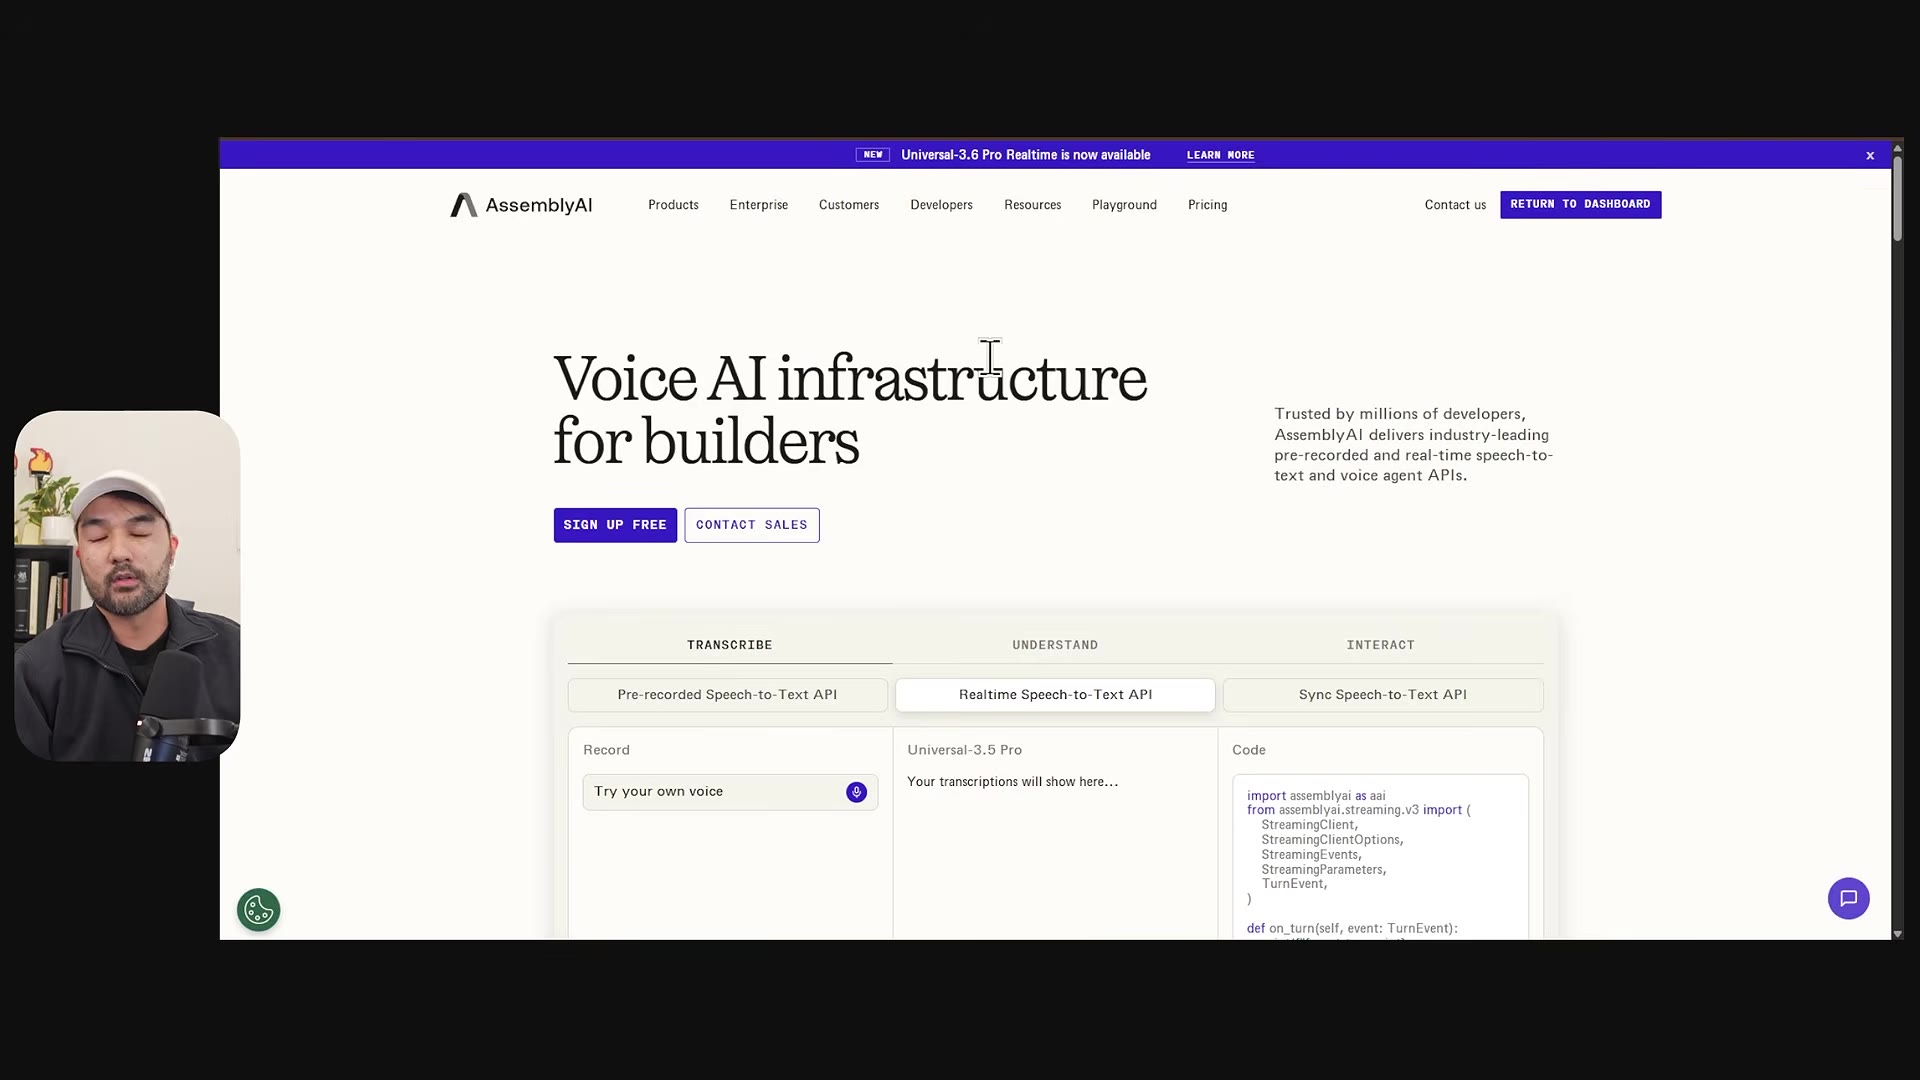Open the Customers nav item

click(849, 205)
